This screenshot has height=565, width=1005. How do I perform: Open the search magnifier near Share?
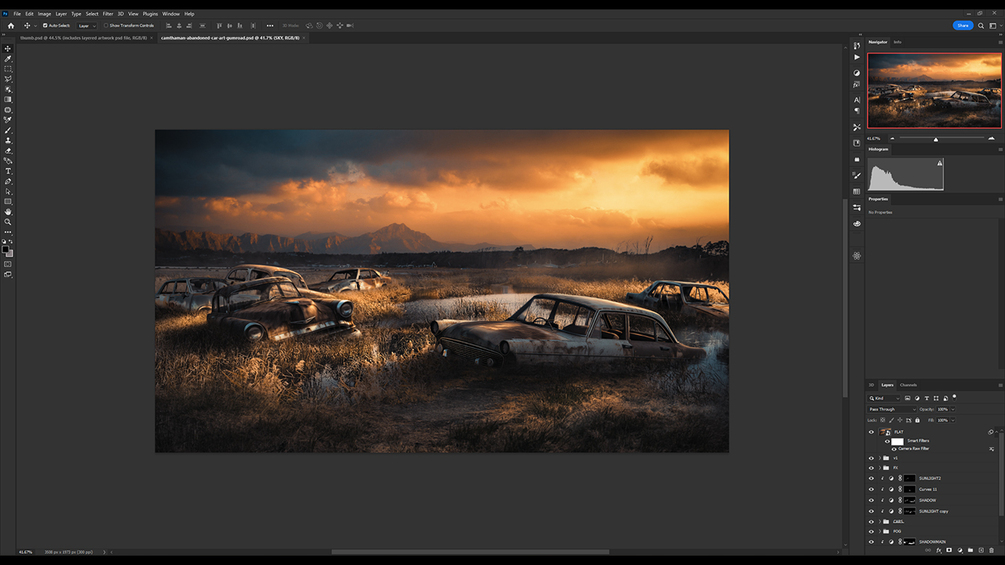coord(981,26)
